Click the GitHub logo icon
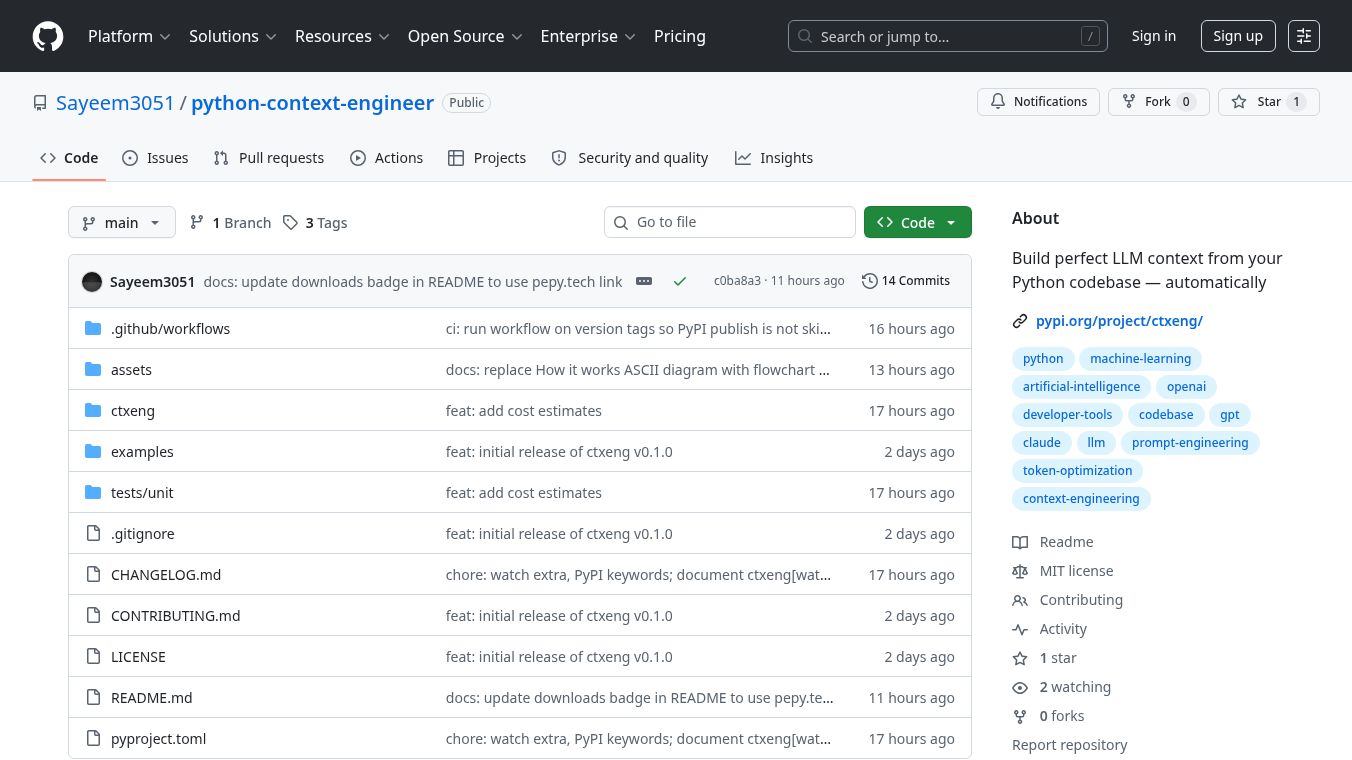 coord(48,36)
